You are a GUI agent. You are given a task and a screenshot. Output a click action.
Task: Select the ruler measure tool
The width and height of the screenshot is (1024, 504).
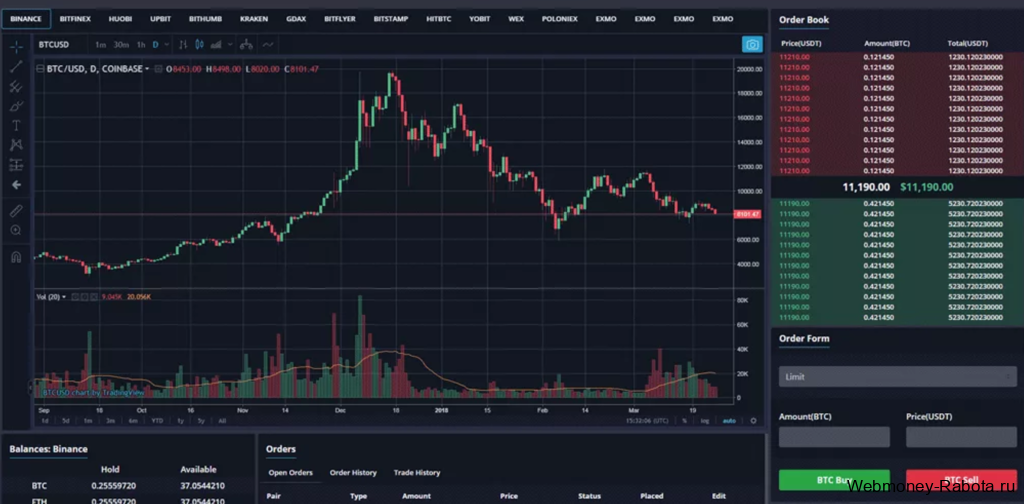(x=16, y=210)
